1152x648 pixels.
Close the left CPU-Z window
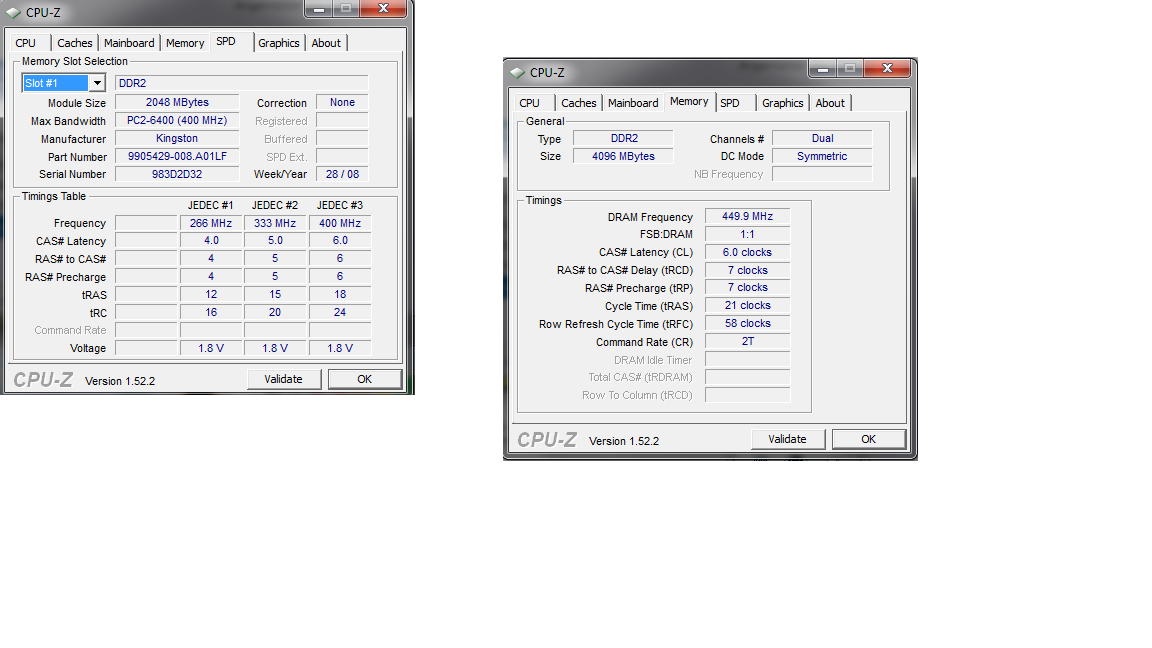point(384,9)
